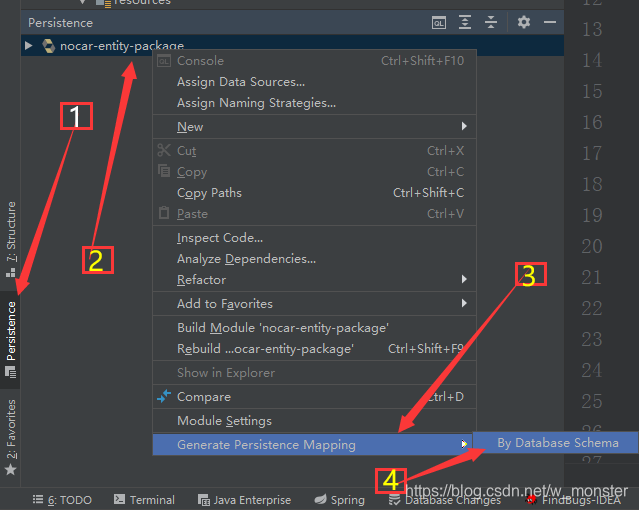Click the Expand All icon in Persistence toolbar

465,22
